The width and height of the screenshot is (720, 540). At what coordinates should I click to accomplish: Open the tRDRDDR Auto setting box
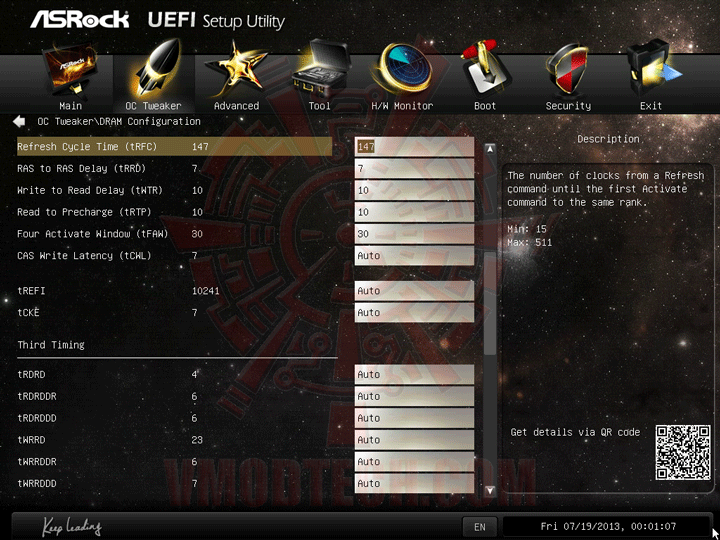coord(414,396)
